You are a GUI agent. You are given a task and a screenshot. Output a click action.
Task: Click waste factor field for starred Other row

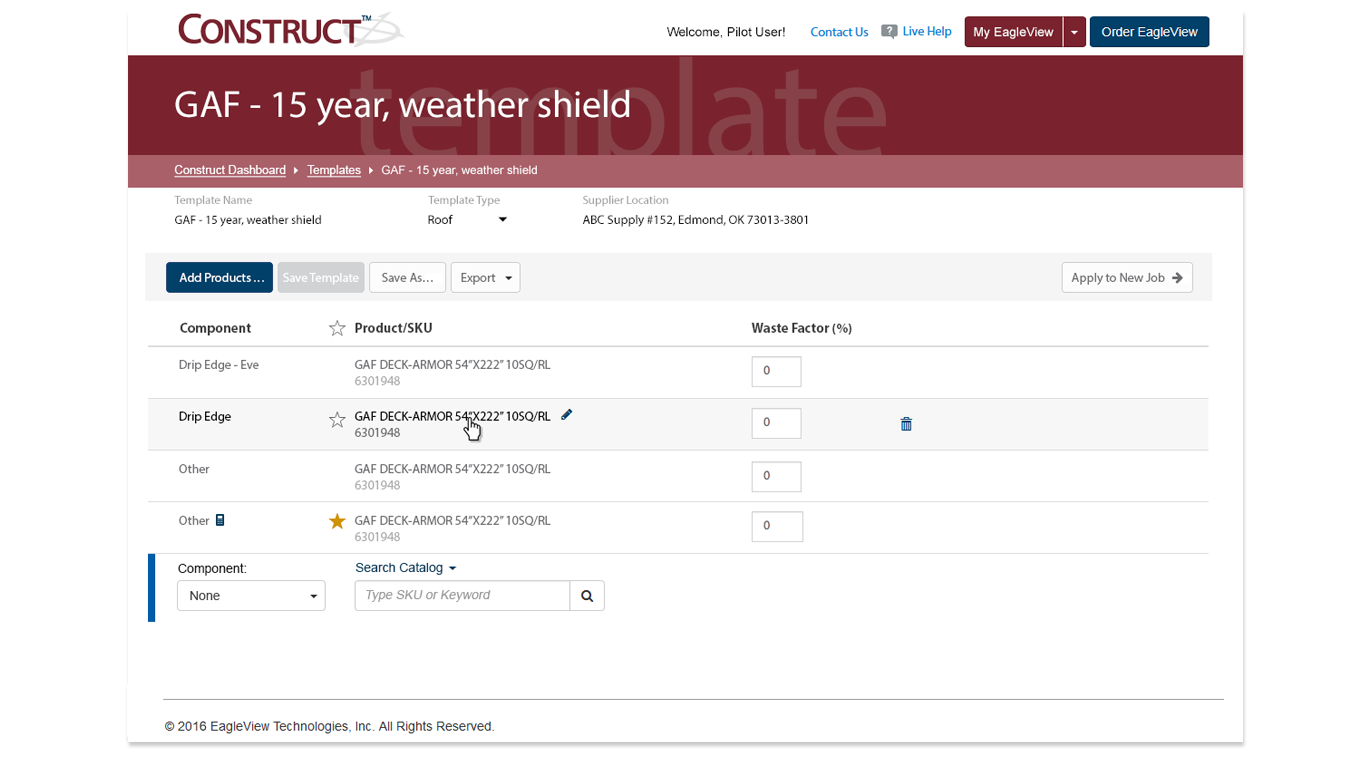[777, 526]
